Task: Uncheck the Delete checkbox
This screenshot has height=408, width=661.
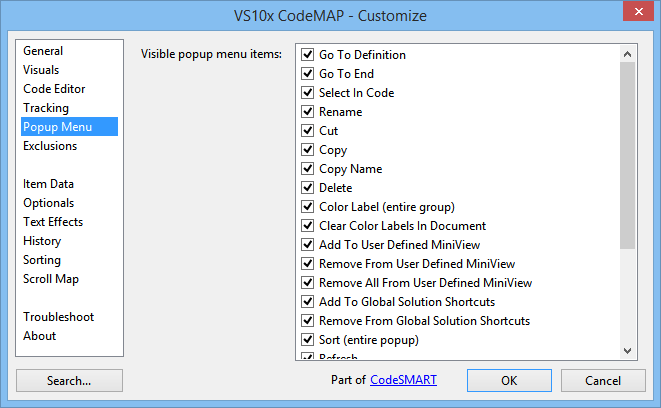Action: (x=308, y=188)
